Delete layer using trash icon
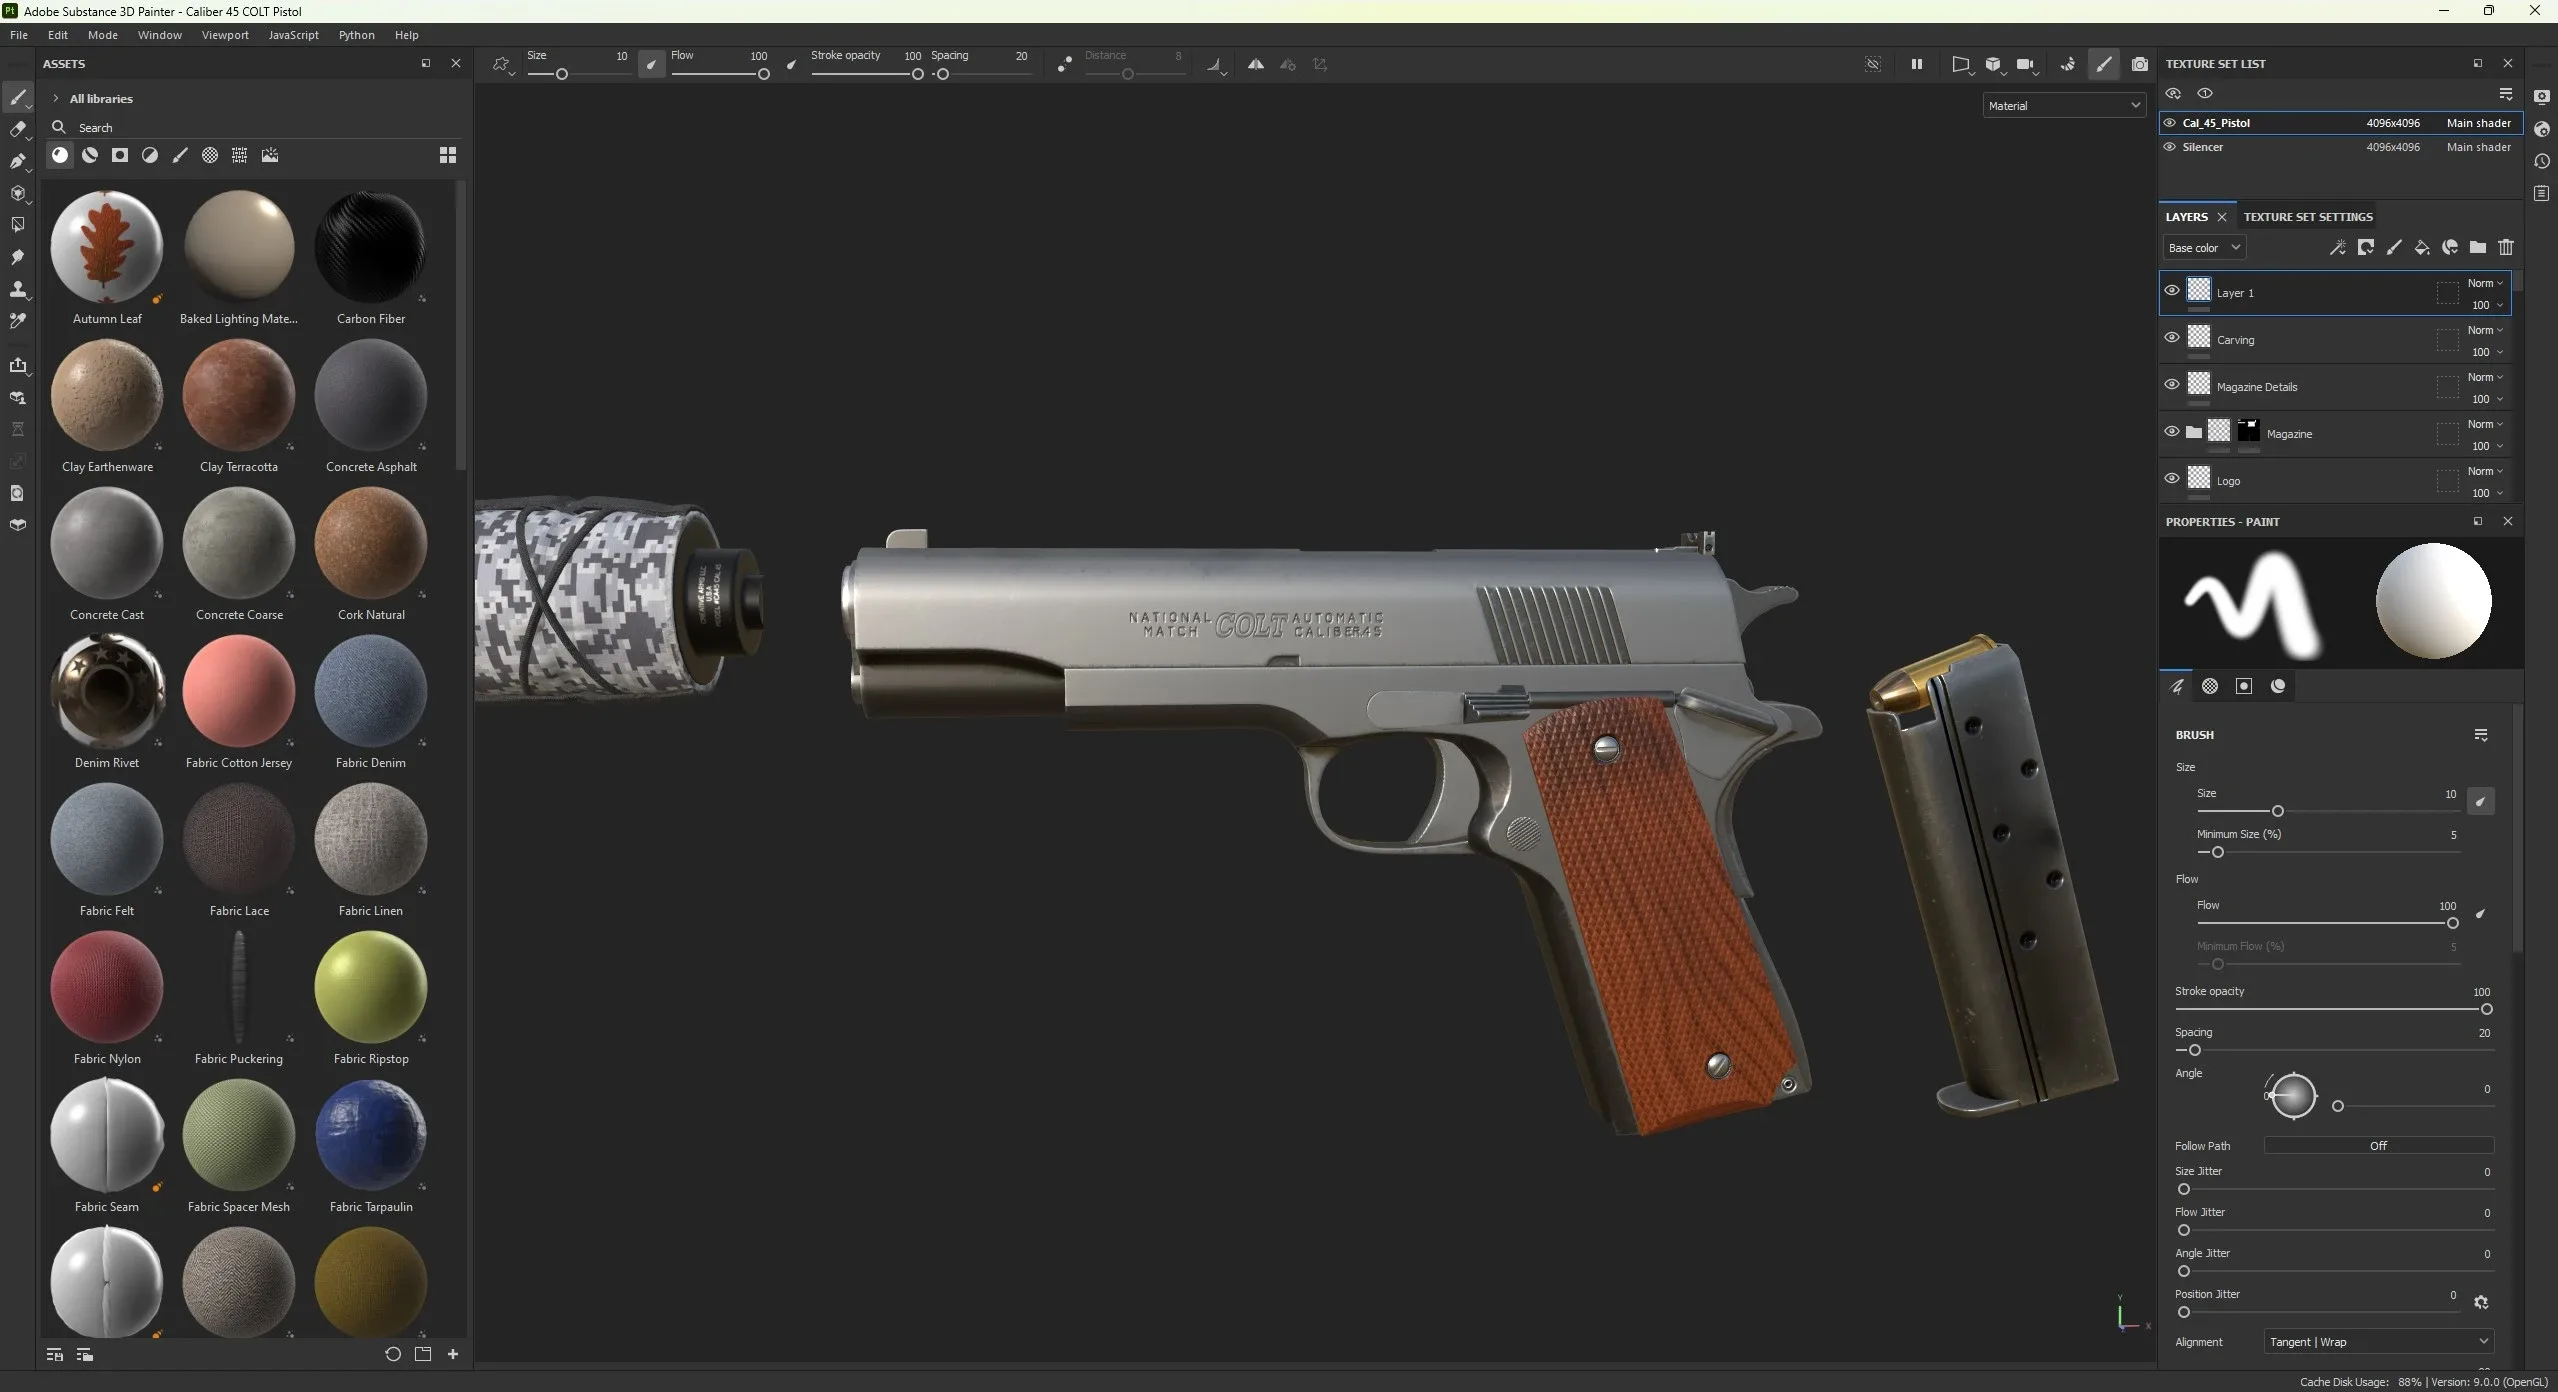 point(2505,247)
